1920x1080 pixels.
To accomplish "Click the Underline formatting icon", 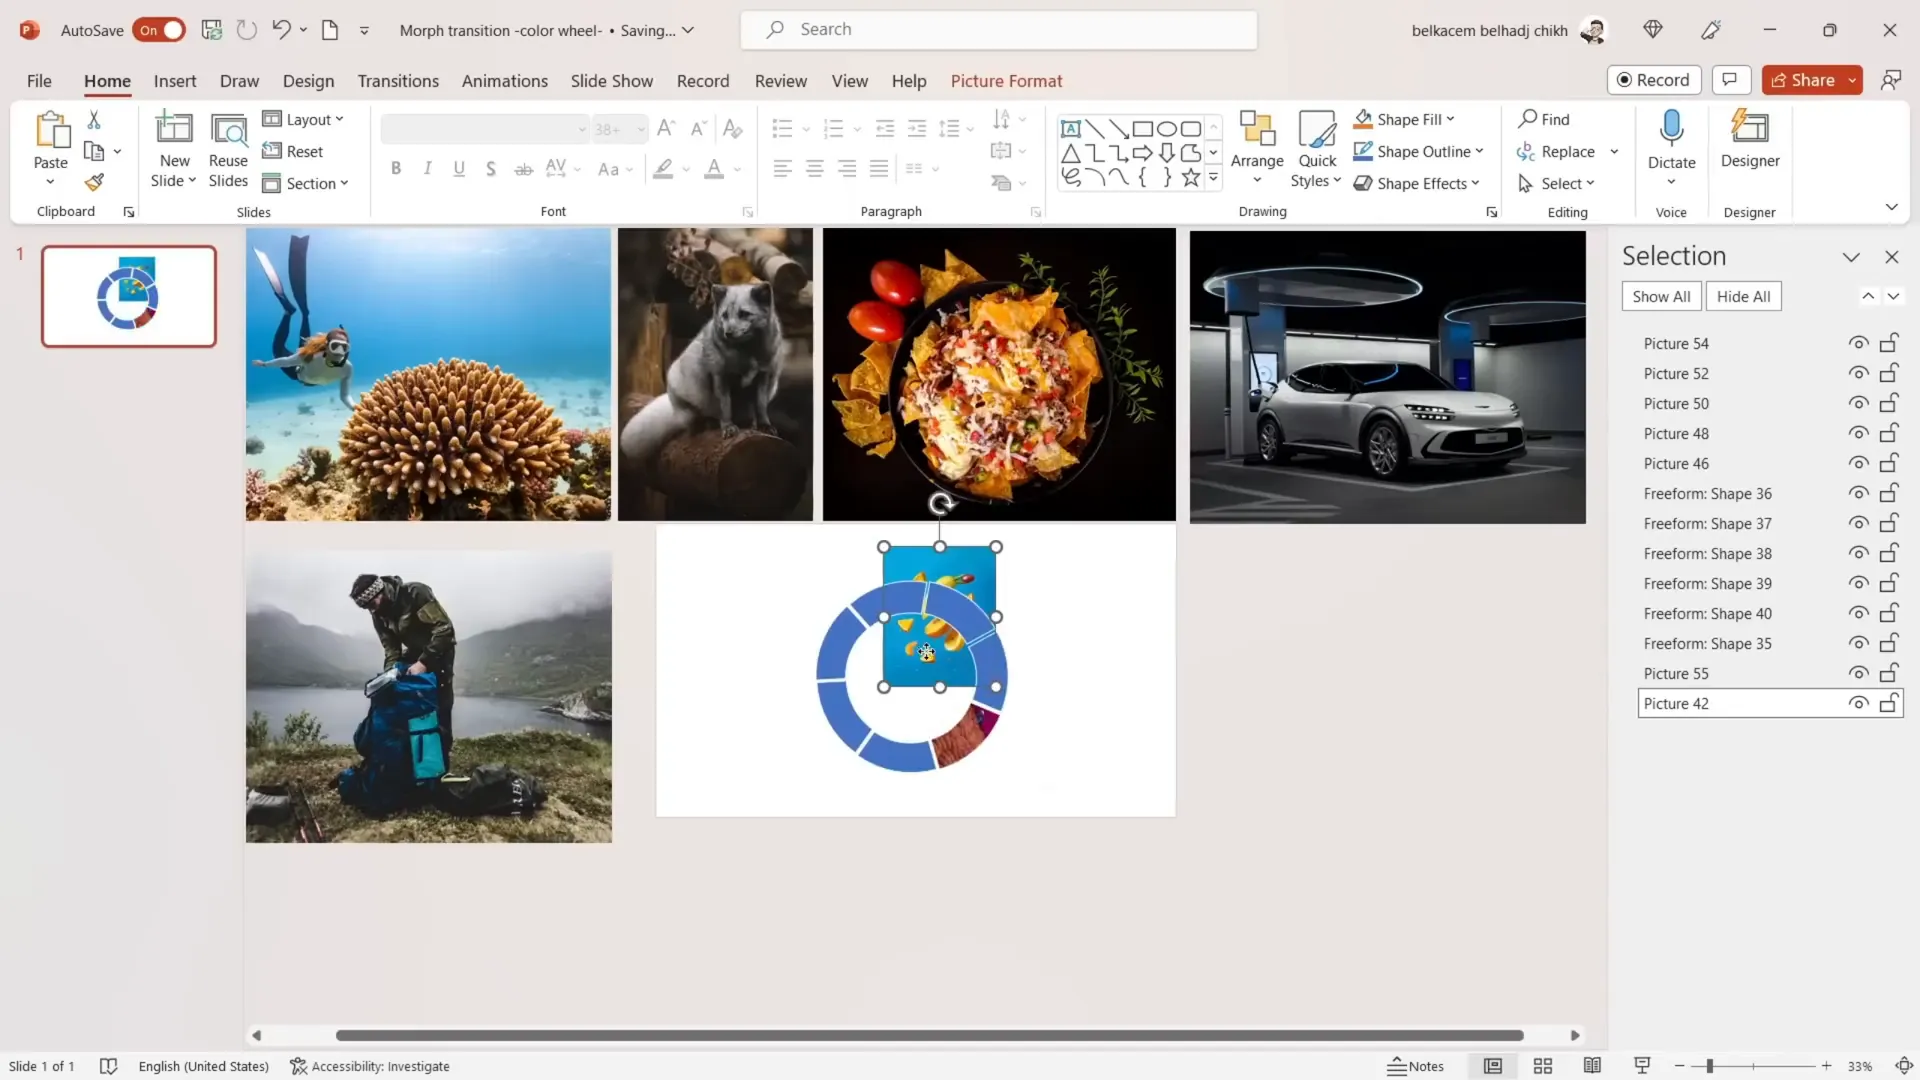I will pos(459,169).
